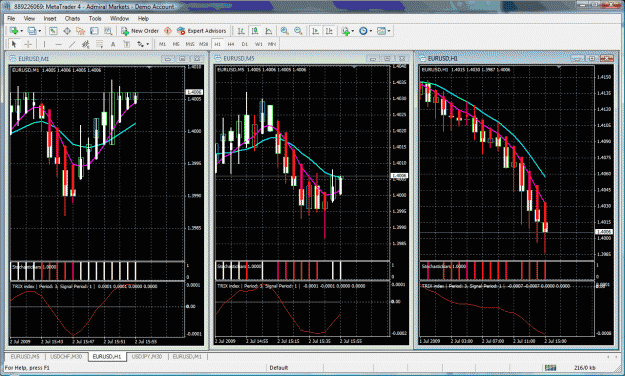Expand the Periods dropdown arrow
Viewport: 625px width, 376px height.
point(371,31)
